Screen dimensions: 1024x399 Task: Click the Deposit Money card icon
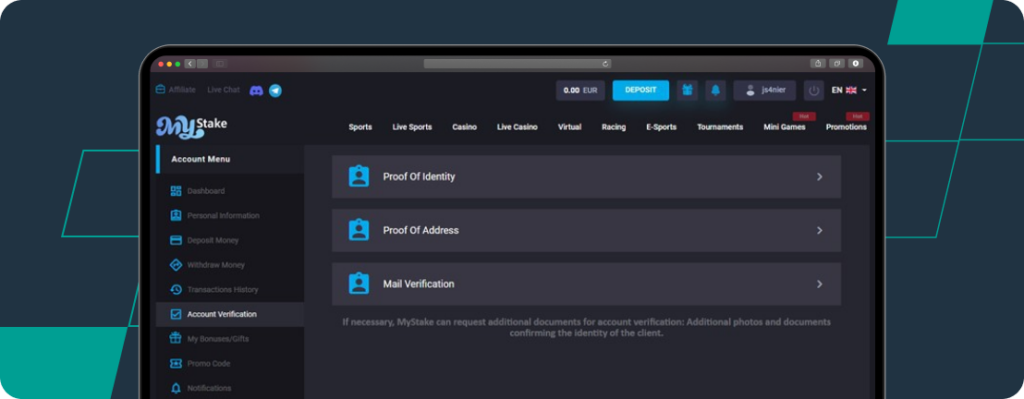pos(176,240)
